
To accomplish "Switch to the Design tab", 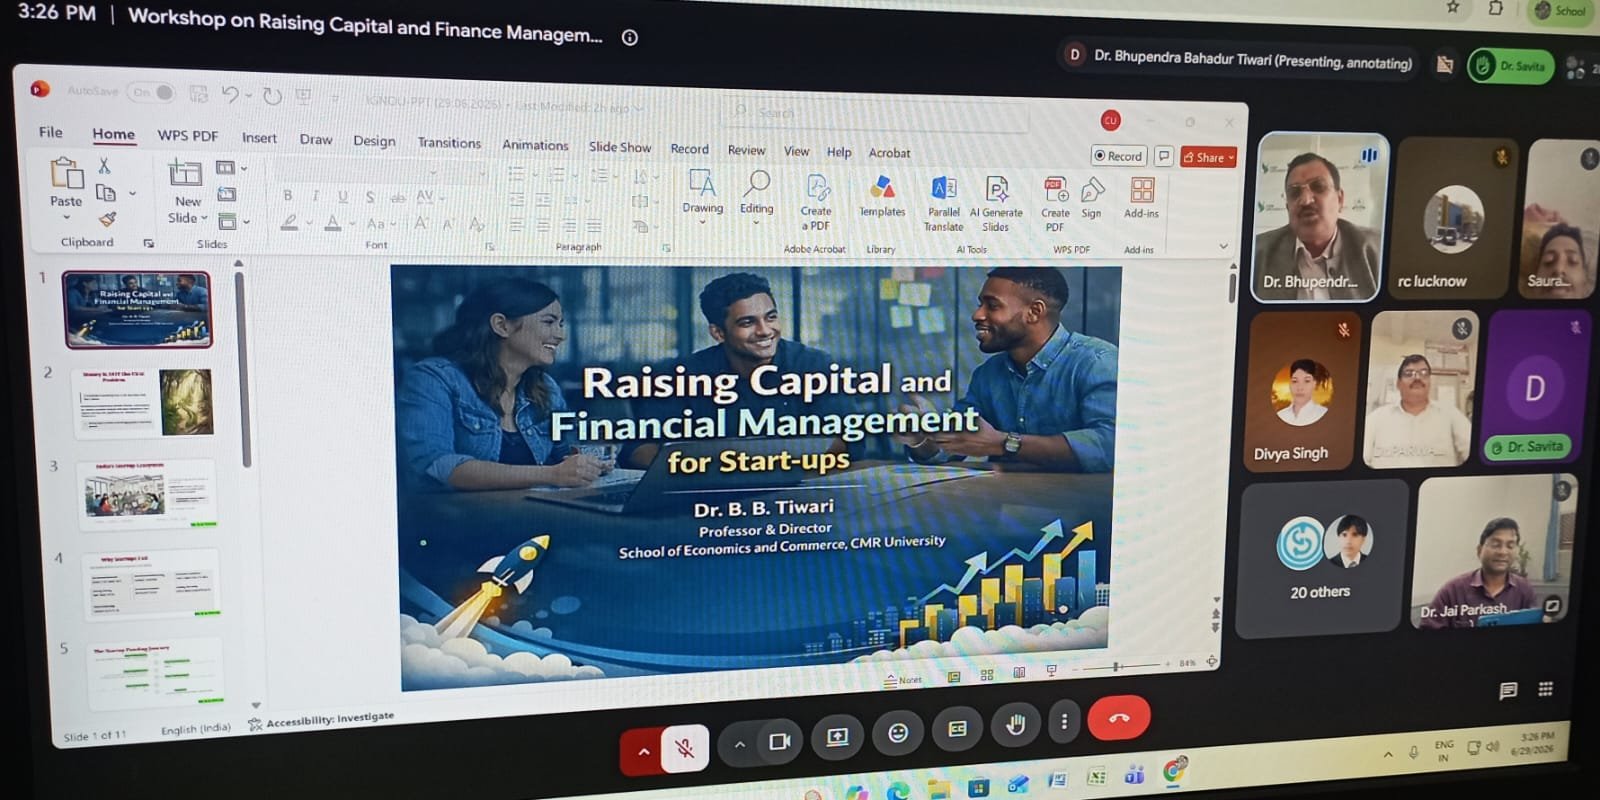I will (x=374, y=141).
